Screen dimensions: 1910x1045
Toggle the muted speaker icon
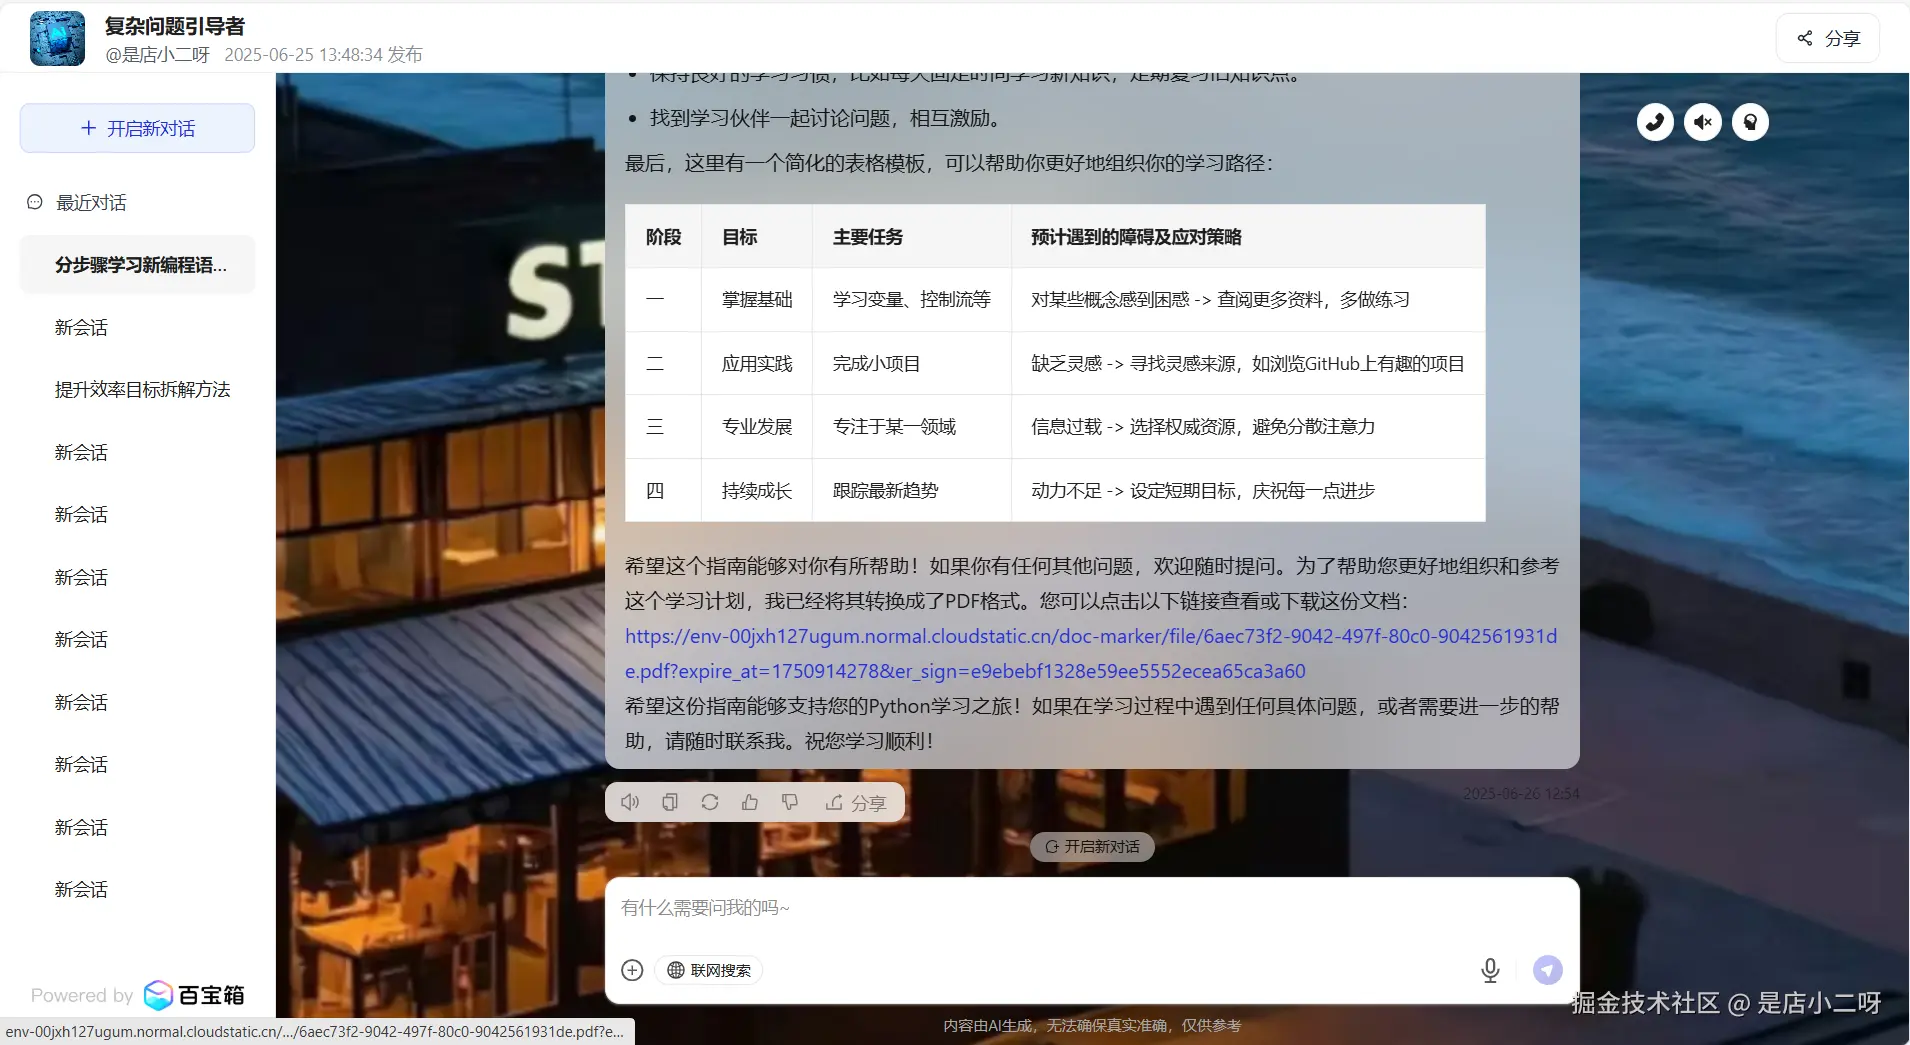tap(1703, 122)
